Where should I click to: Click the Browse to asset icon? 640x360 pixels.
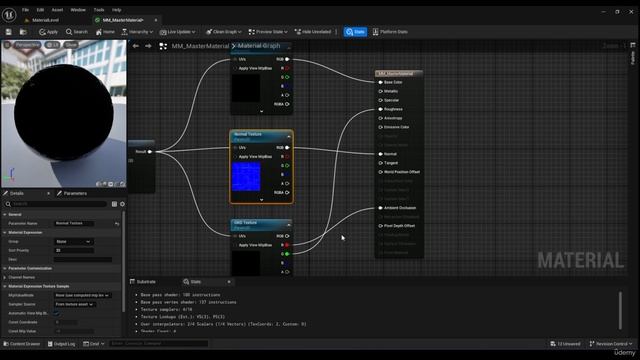click(23, 32)
